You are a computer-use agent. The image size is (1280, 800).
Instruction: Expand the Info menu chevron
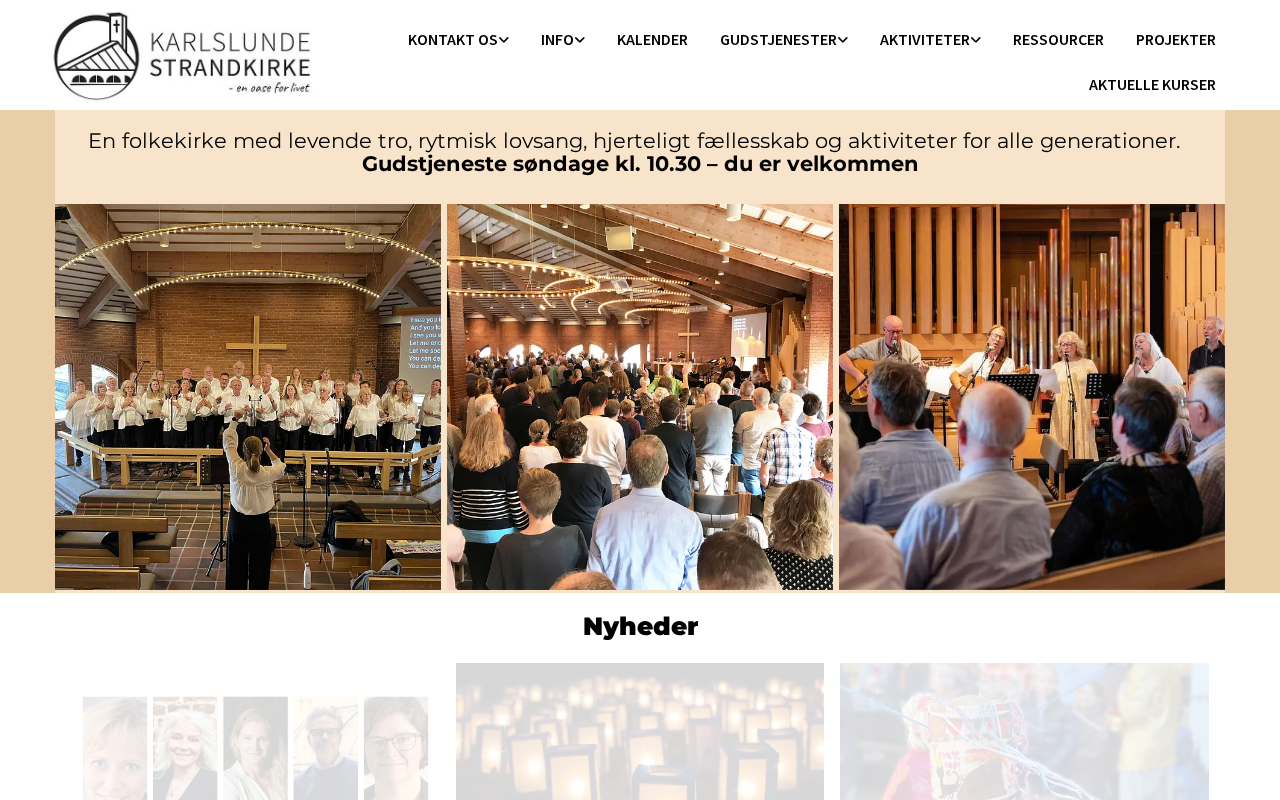[580, 40]
